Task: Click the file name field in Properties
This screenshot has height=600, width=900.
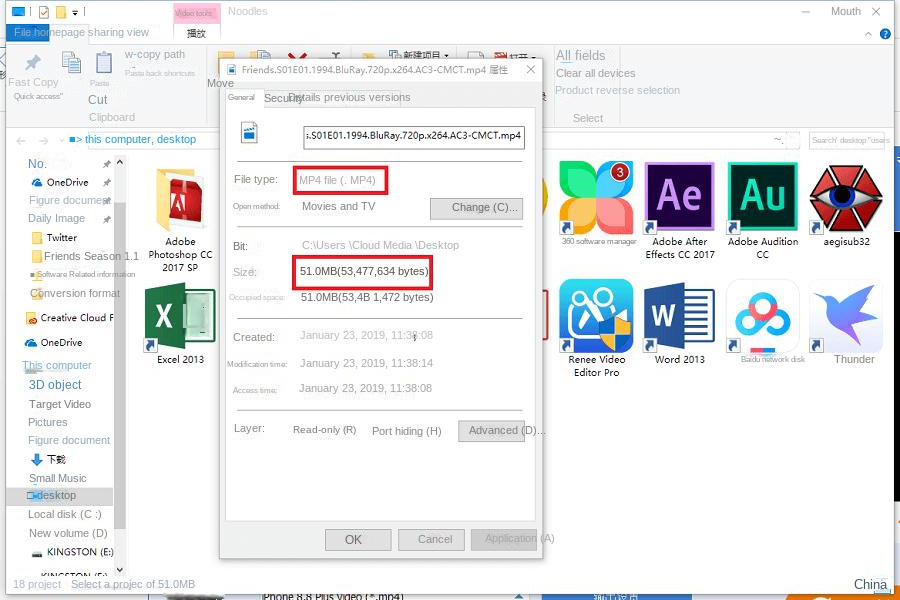Action: pyautogui.click(x=414, y=137)
